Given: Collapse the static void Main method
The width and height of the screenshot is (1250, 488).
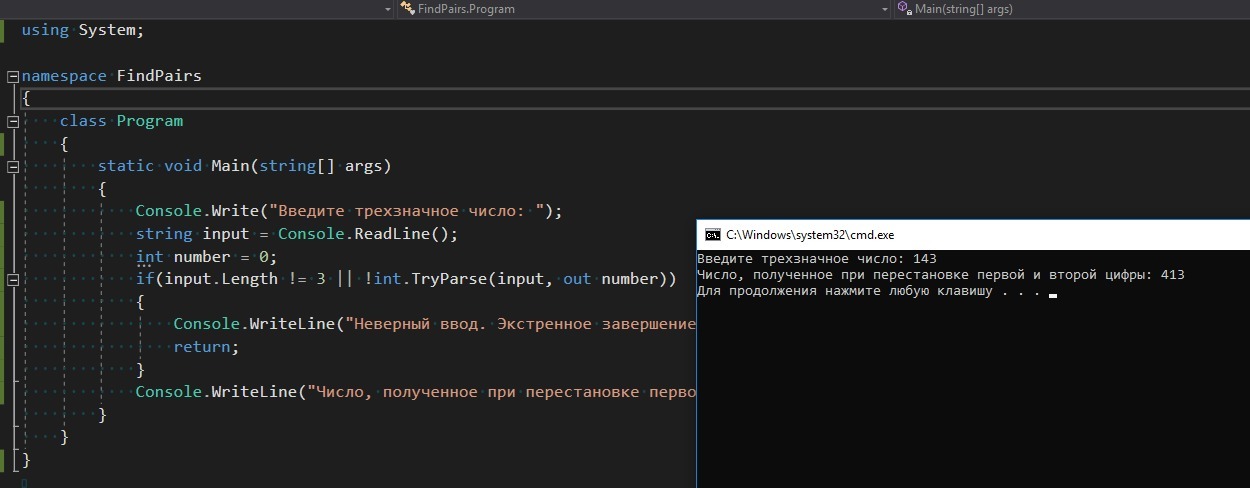Looking at the screenshot, I should [x=12, y=166].
